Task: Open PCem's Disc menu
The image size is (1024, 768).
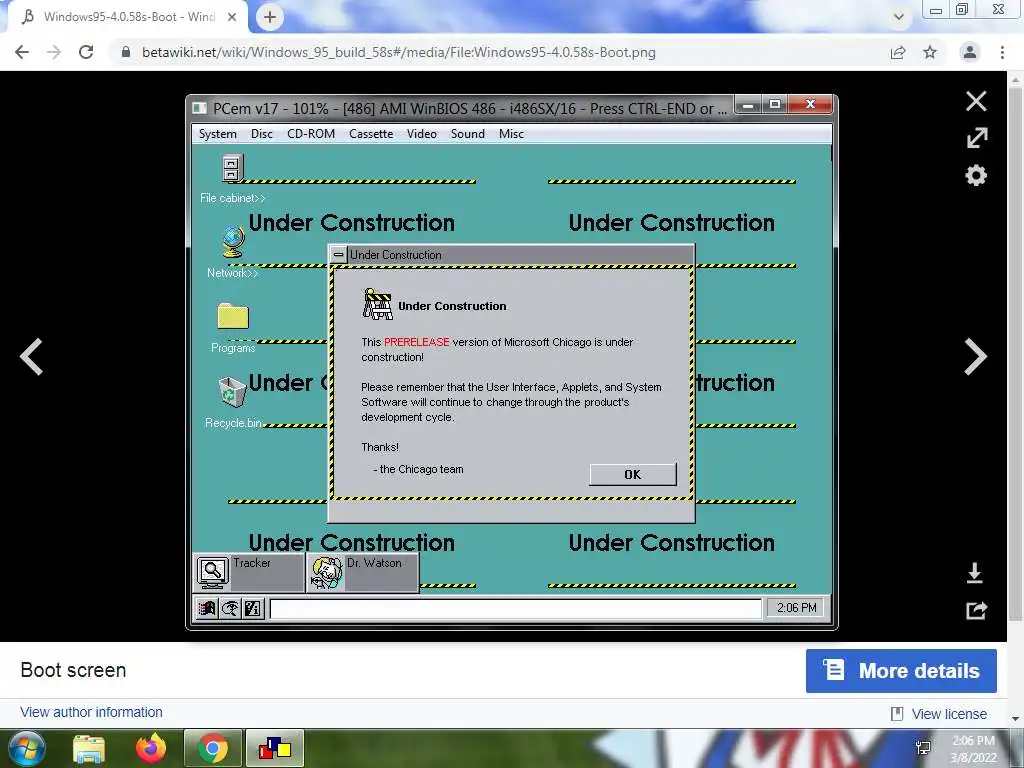Action: point(262,134)
